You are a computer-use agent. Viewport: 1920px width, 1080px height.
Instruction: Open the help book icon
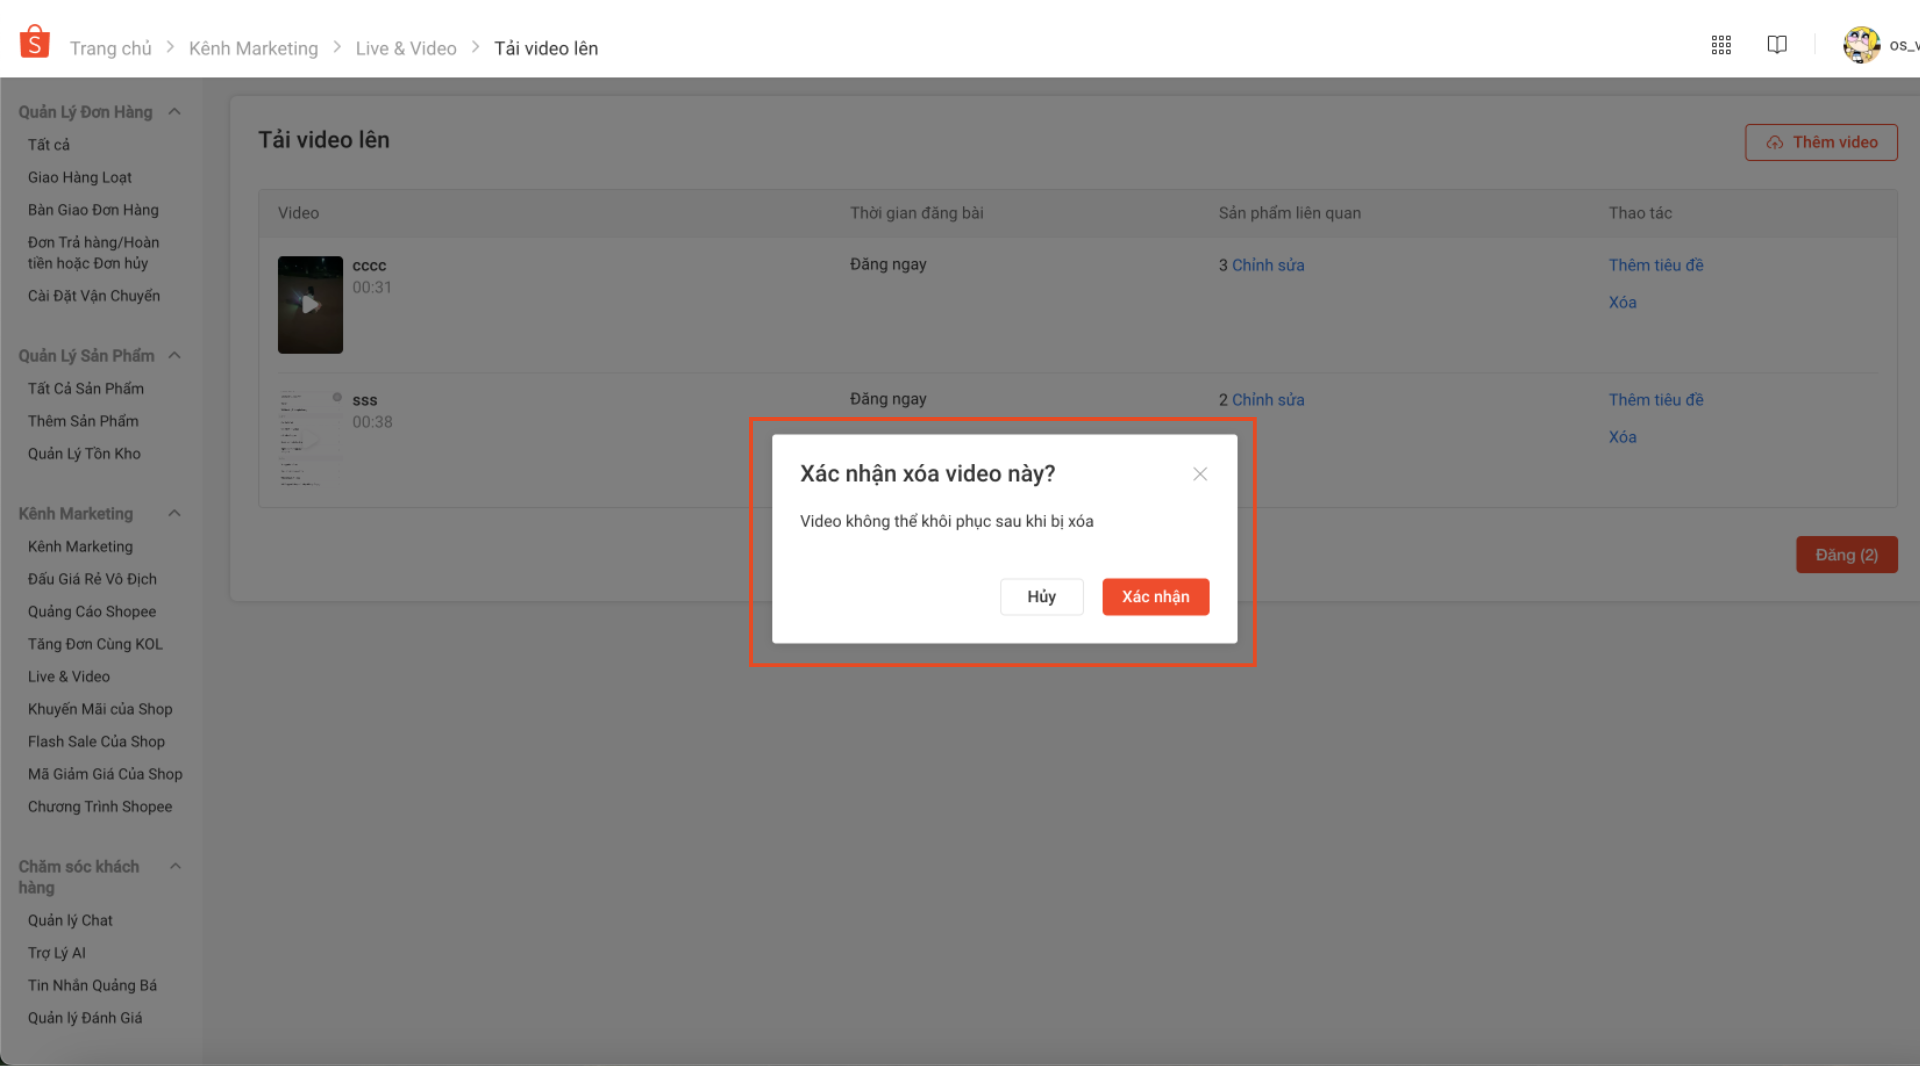(x=1777, y=45)
